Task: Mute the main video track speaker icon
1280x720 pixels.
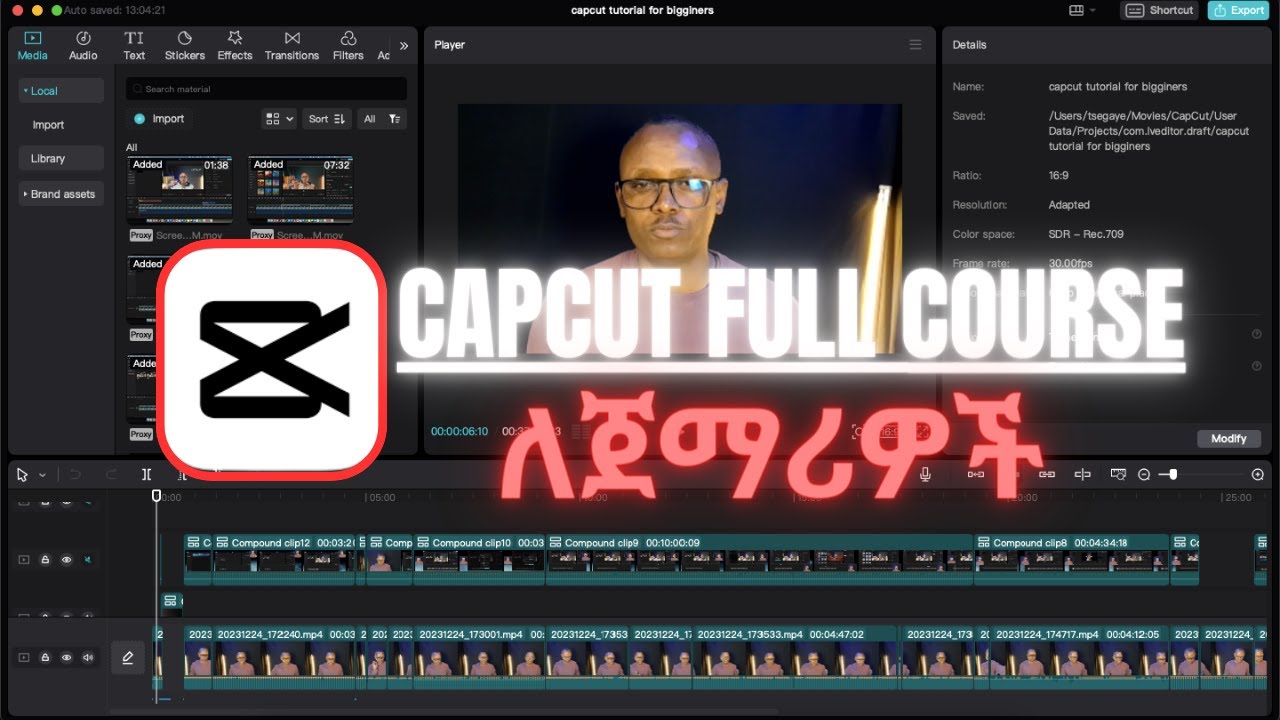Action: coord(88,657)
